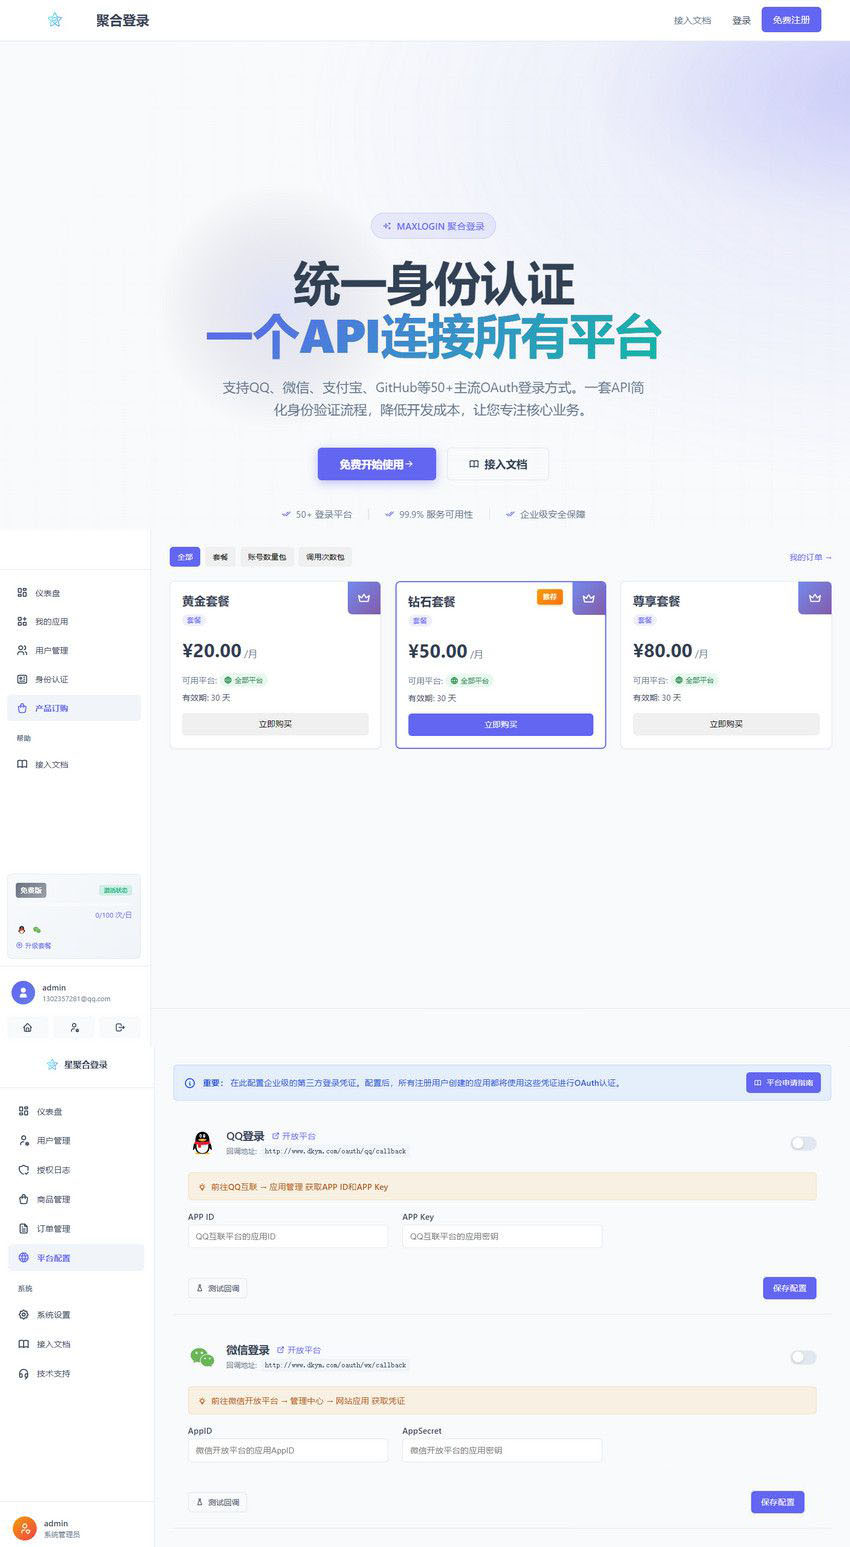The width and height of the screenshot is (850, 1547).
Task: Select the 调用次数包 filter tab
Action: point(327,557)
